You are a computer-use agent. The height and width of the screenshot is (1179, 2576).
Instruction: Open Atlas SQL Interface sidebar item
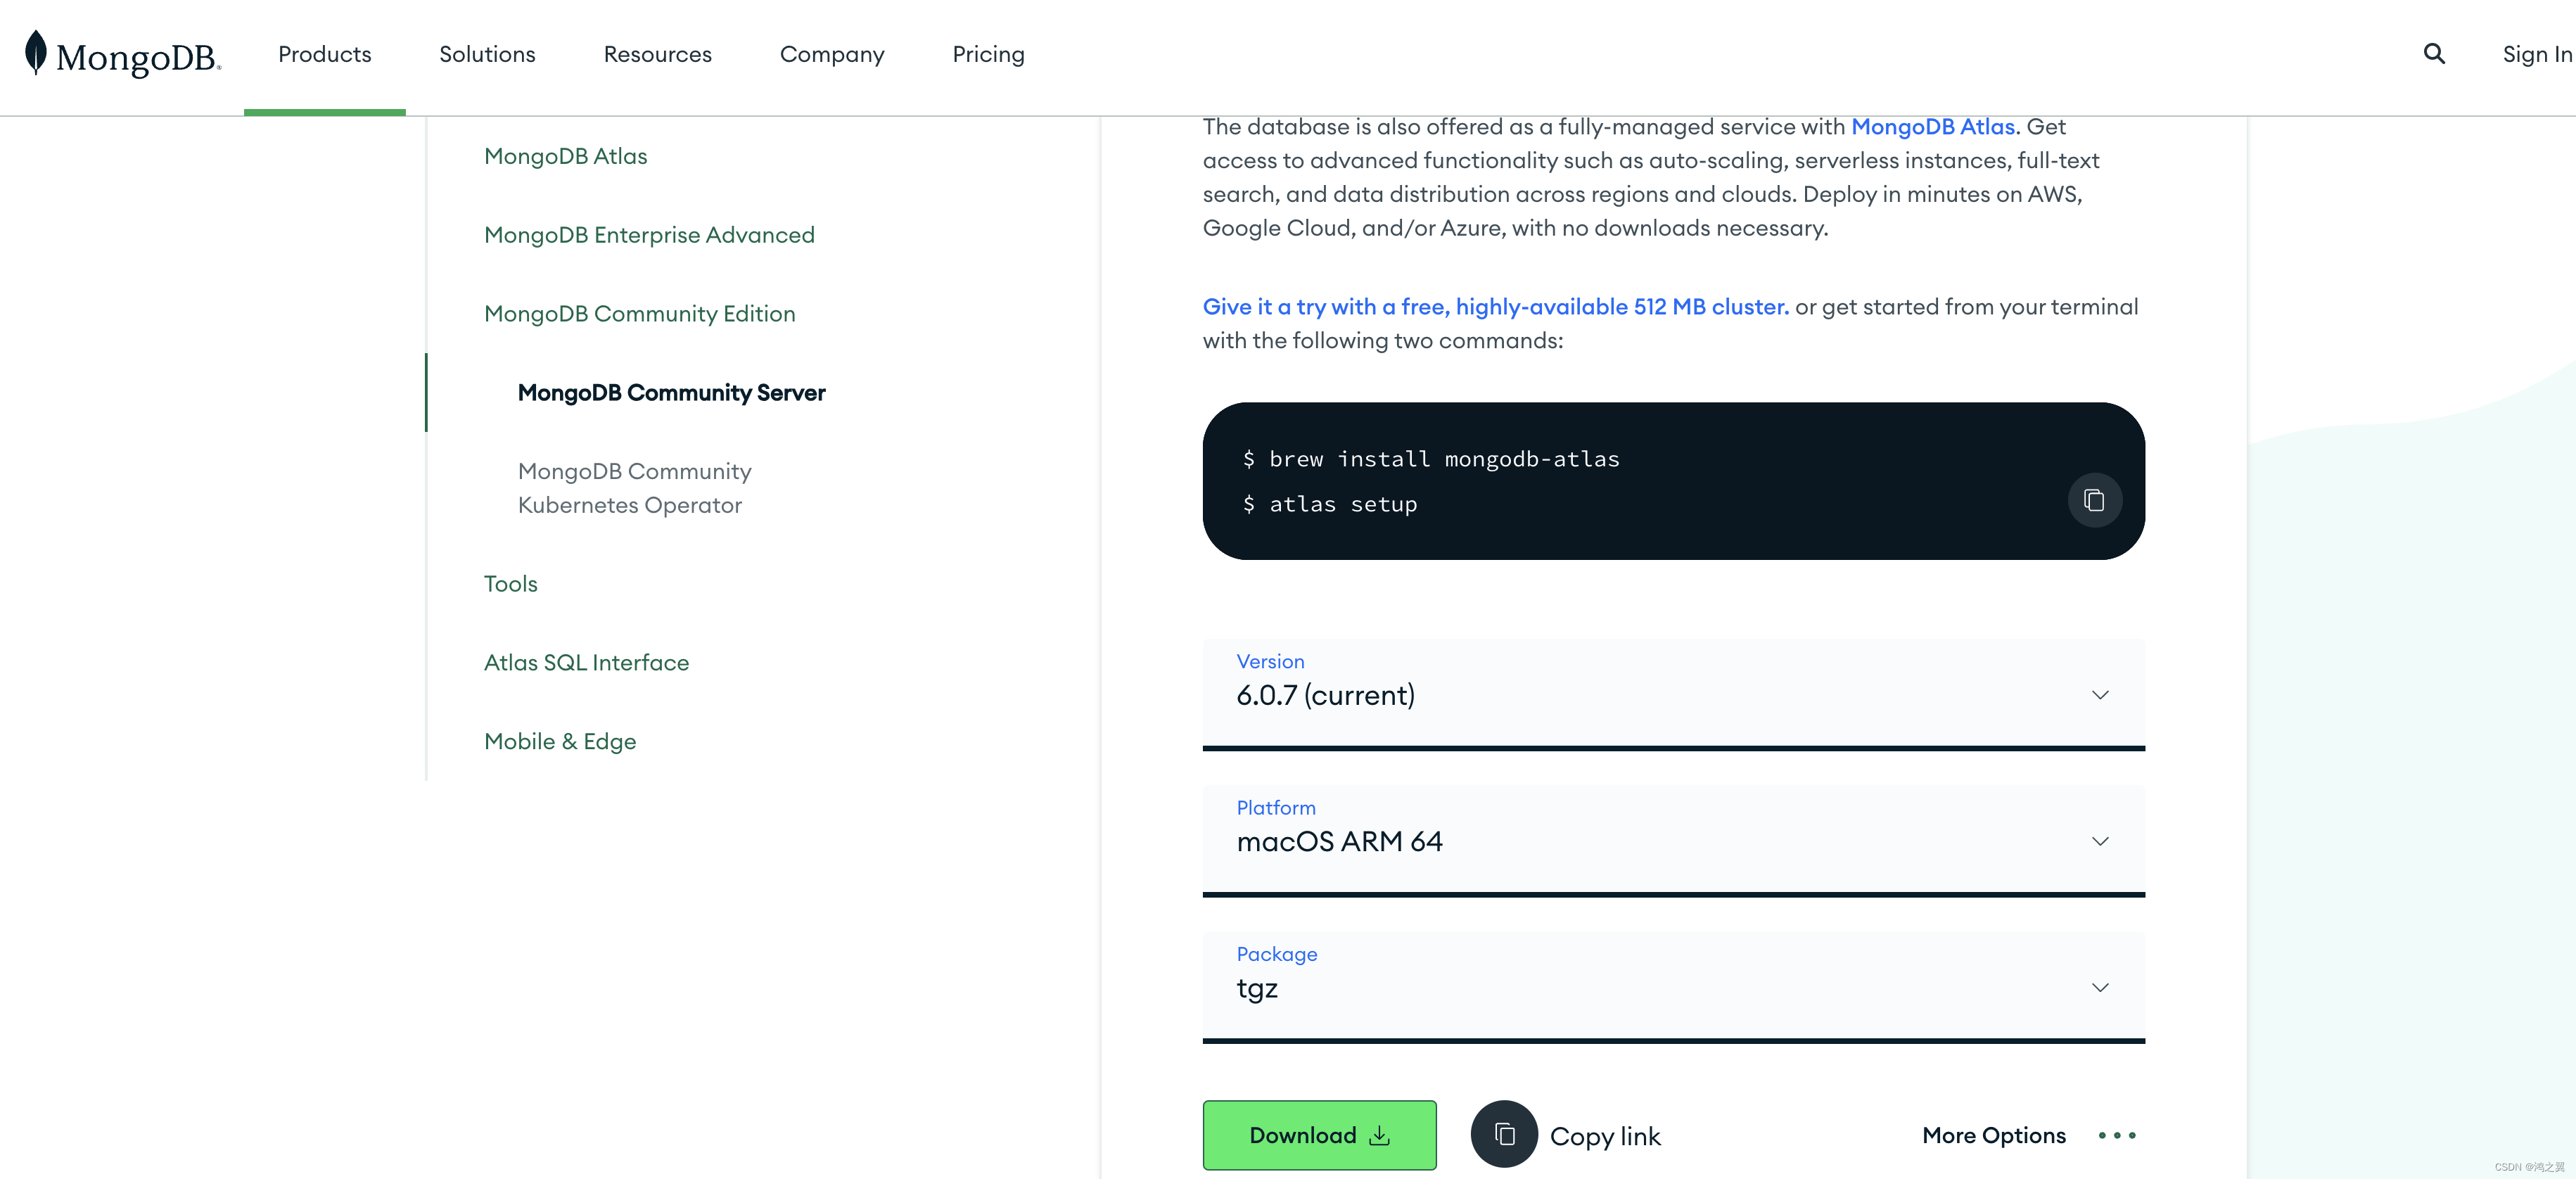coord(586,663)
